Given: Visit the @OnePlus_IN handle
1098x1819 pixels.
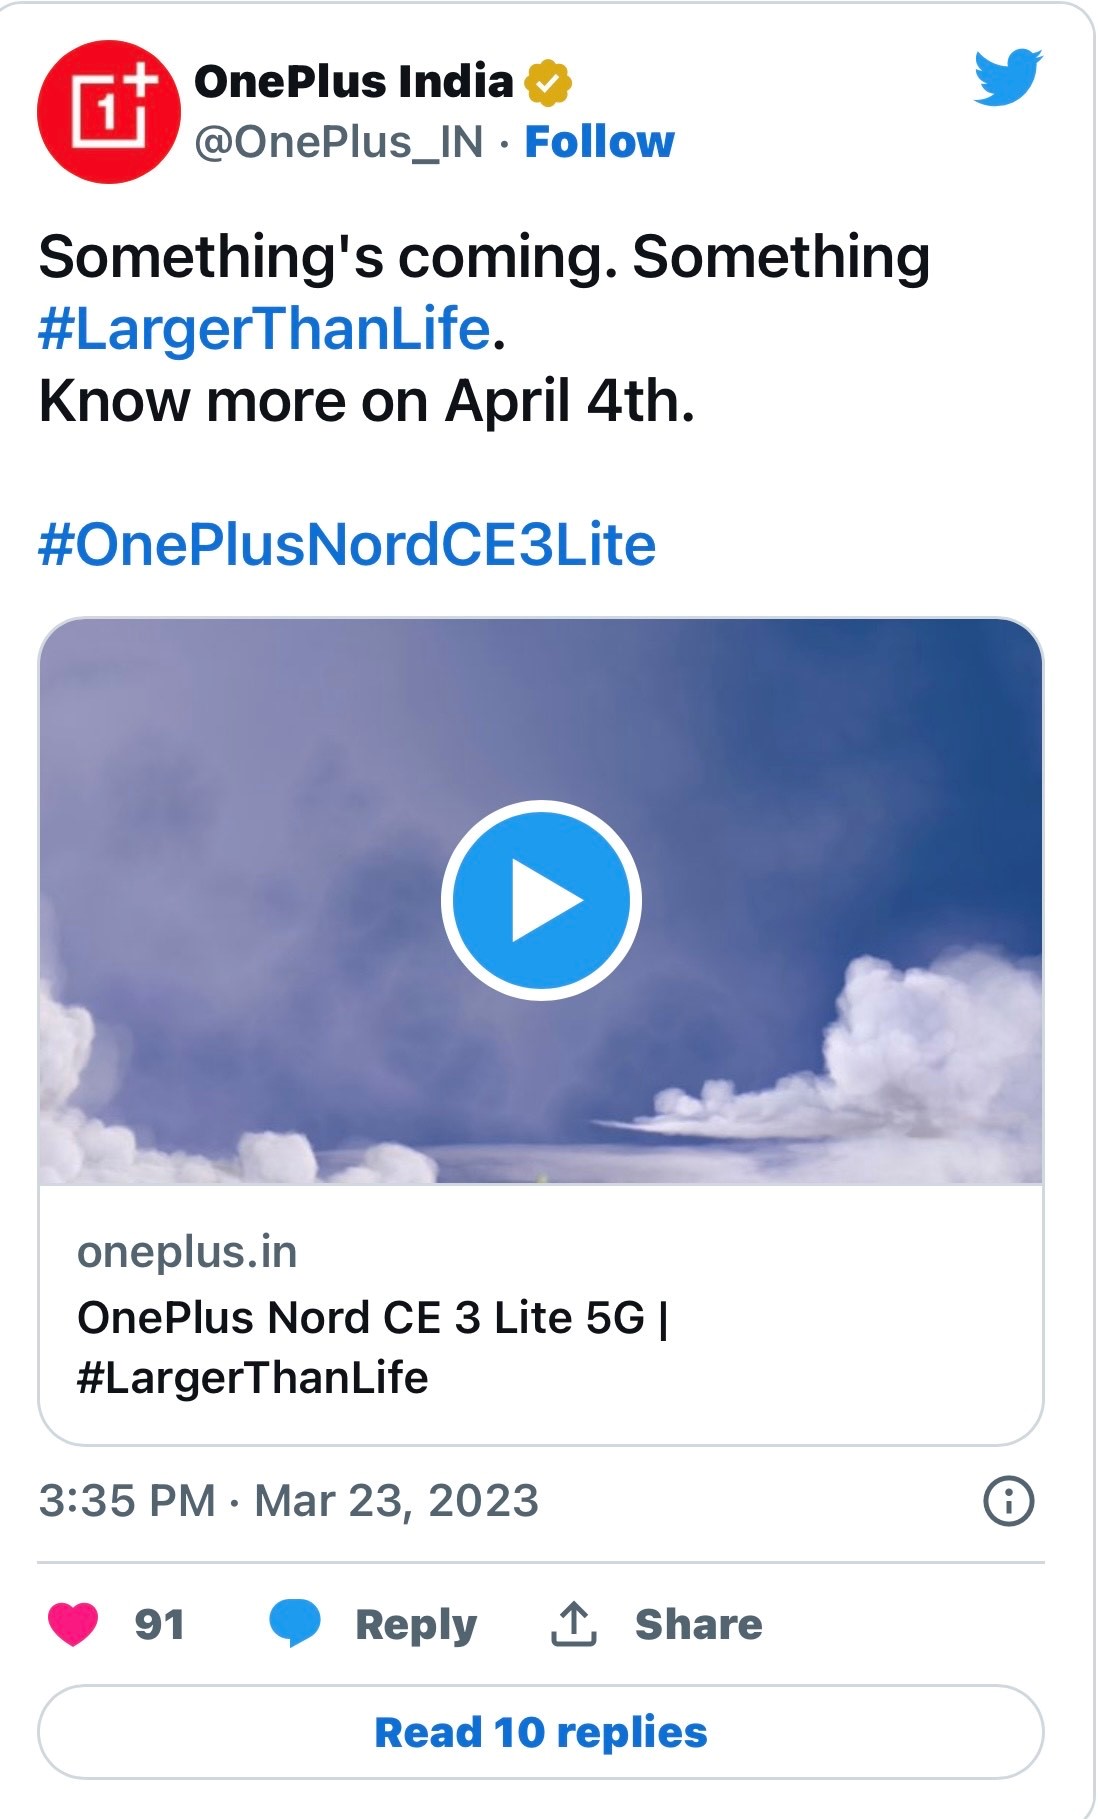Looking at the screenshot, I should tap(339, 142).
